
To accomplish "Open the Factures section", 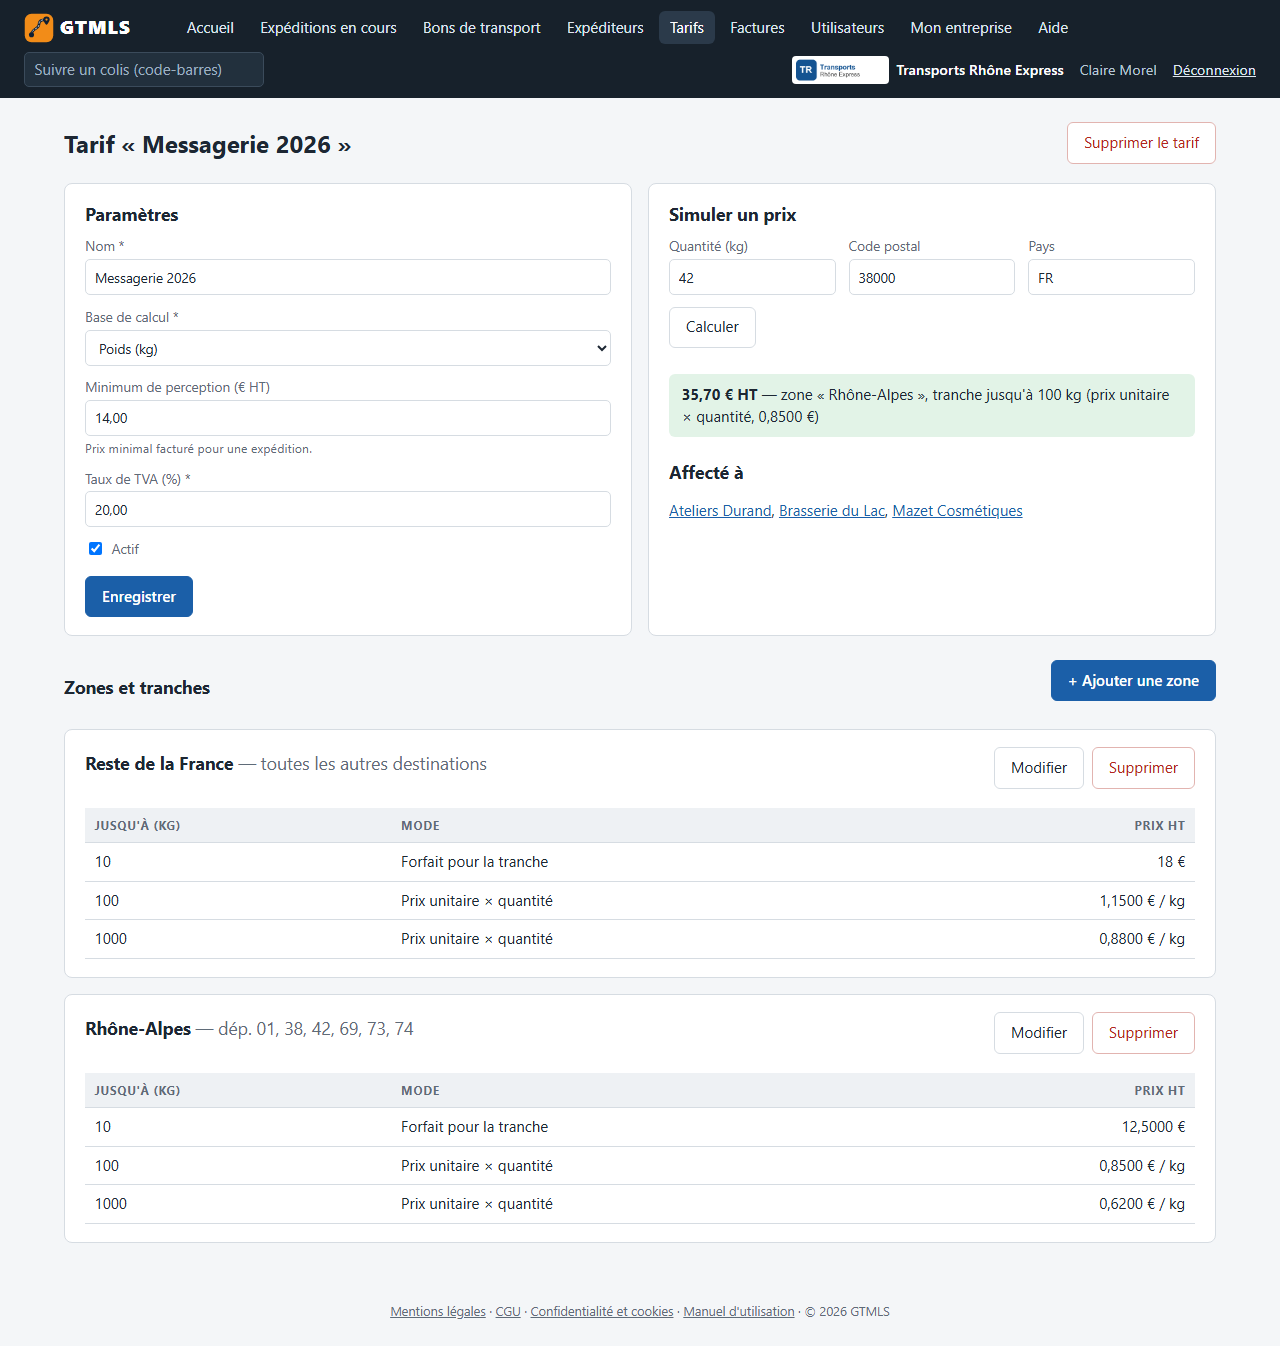I will pos(757,28).
